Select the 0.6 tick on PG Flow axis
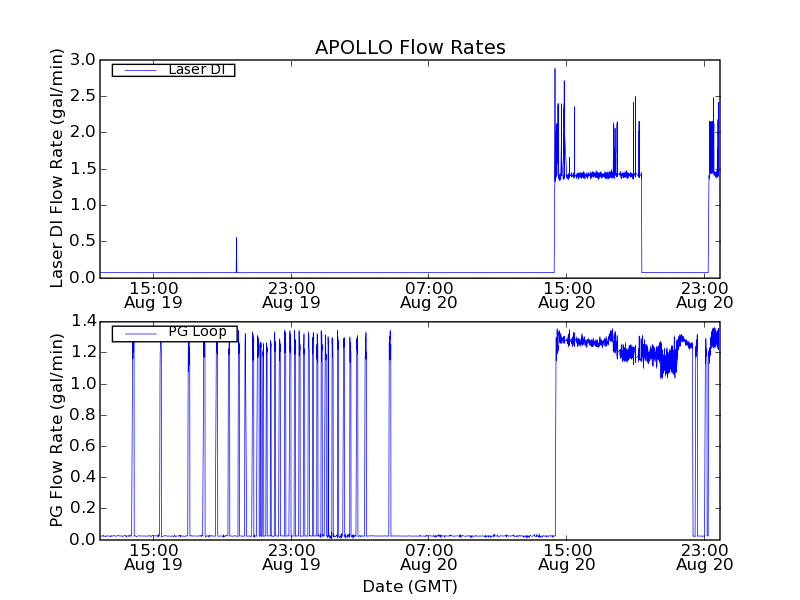This screenshot has width=800, height=600. [x=85, y=446]
